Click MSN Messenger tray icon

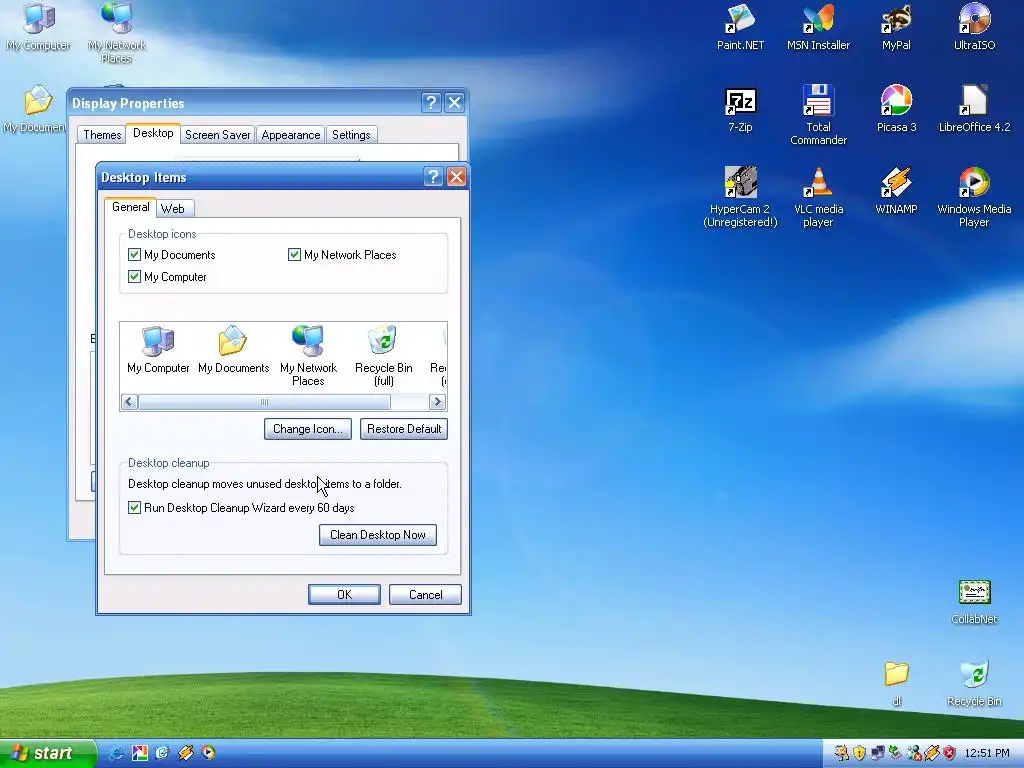tap(914, 753)
